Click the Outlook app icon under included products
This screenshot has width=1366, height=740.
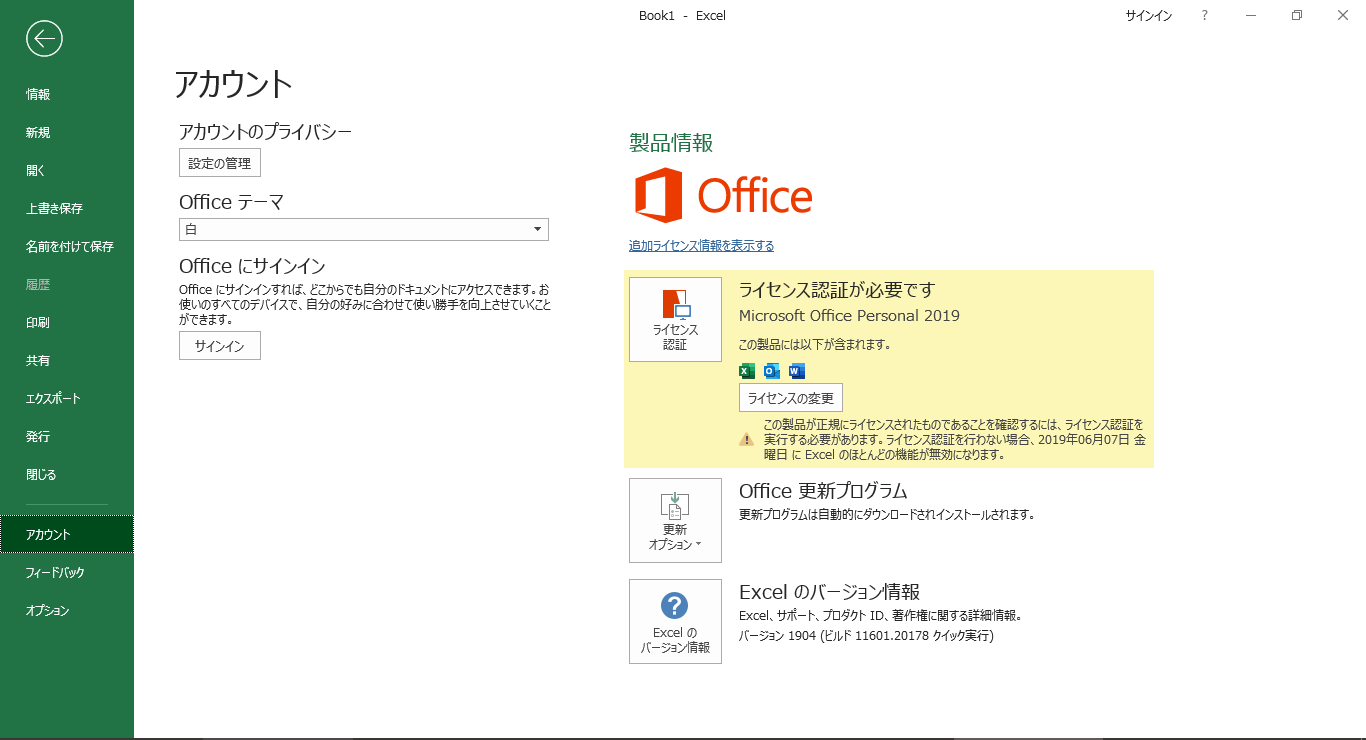point(771,371)
